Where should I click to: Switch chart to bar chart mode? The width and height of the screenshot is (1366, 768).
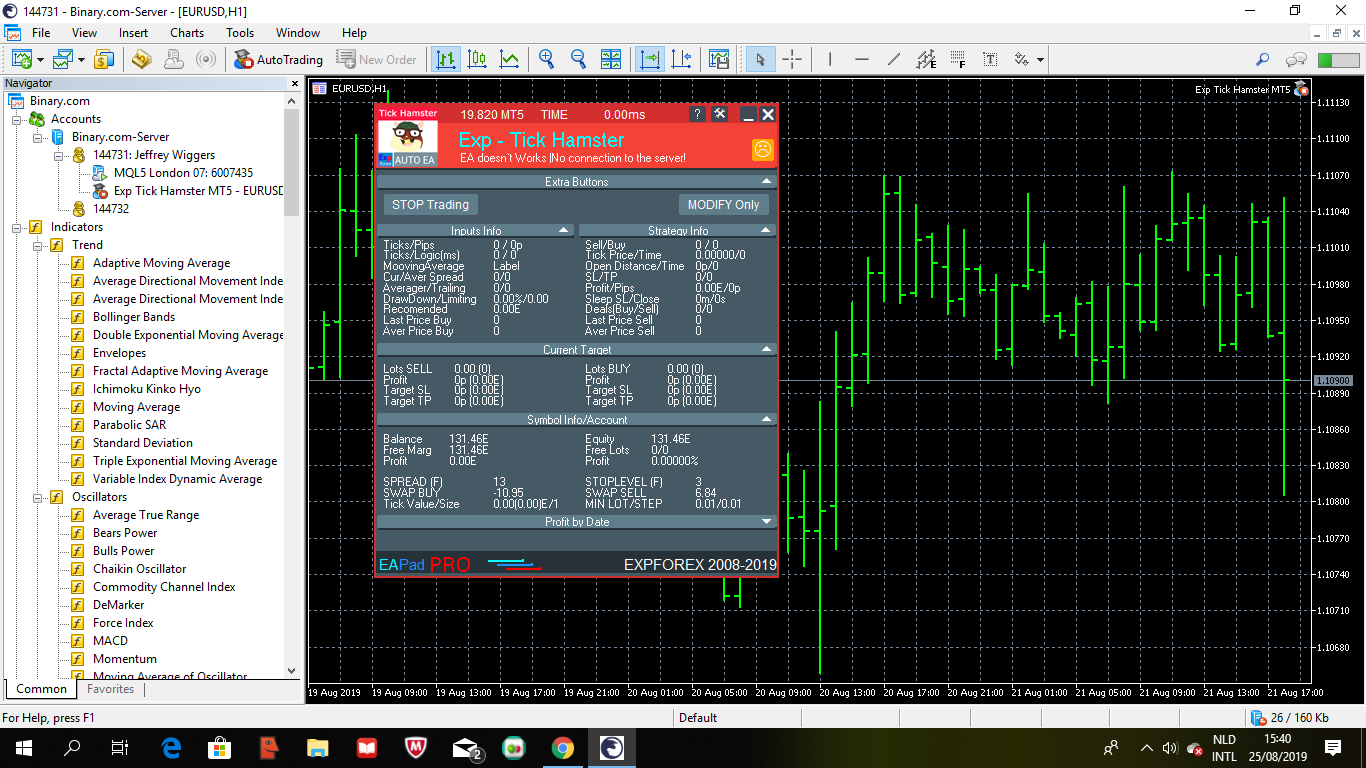click(x=446, y=59)
